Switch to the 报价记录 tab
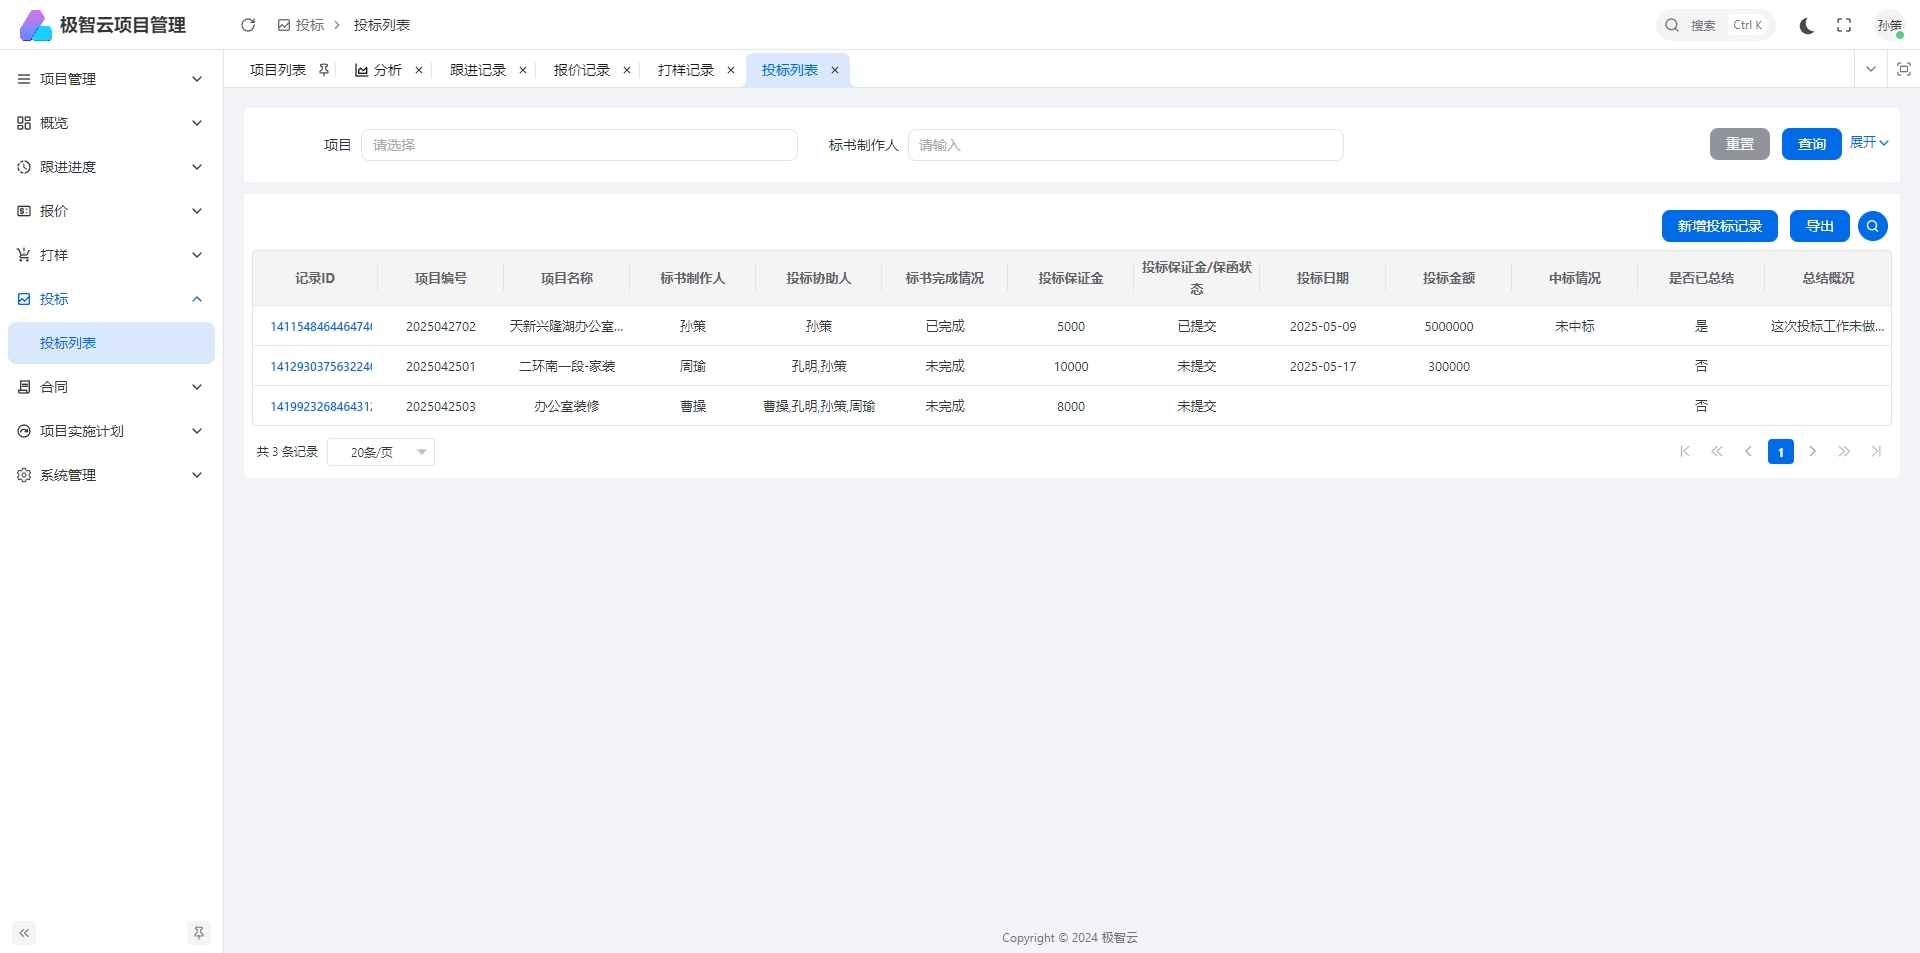 (x=582, y=70)
